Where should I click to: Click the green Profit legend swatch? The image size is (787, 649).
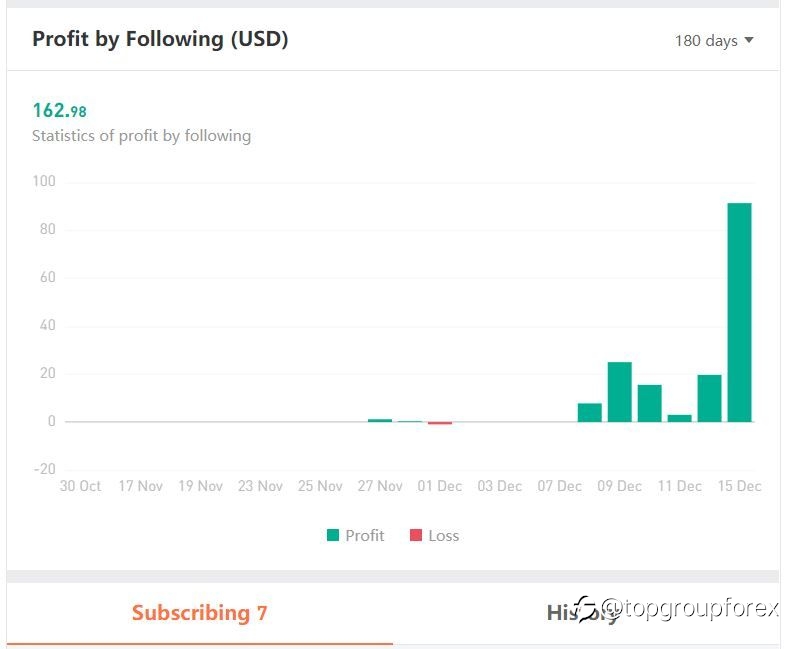(x=333, y=536)
